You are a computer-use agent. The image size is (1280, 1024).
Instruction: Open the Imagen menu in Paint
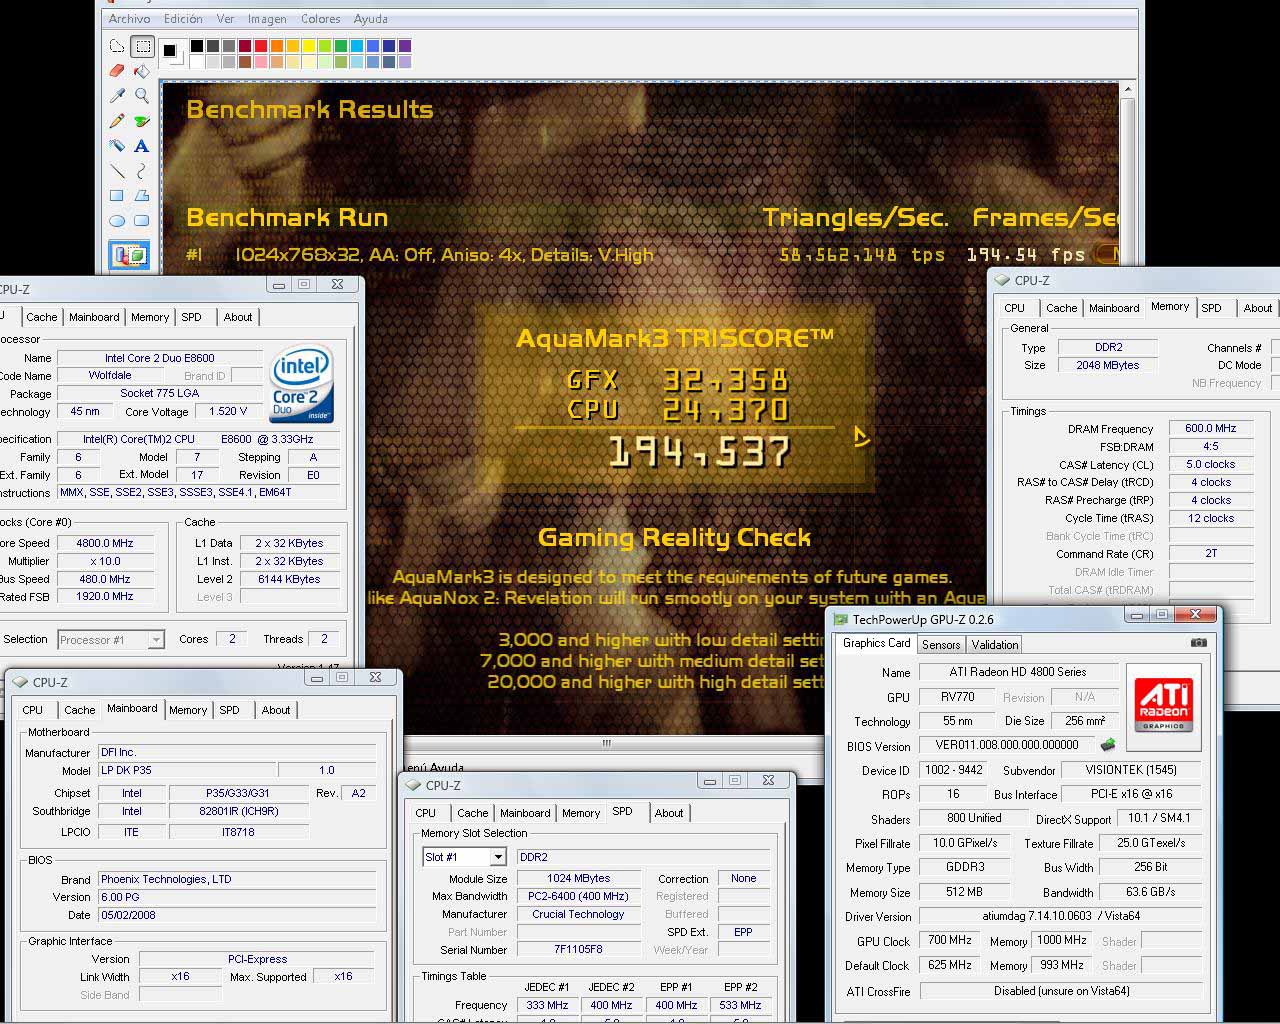coord(268,19)
